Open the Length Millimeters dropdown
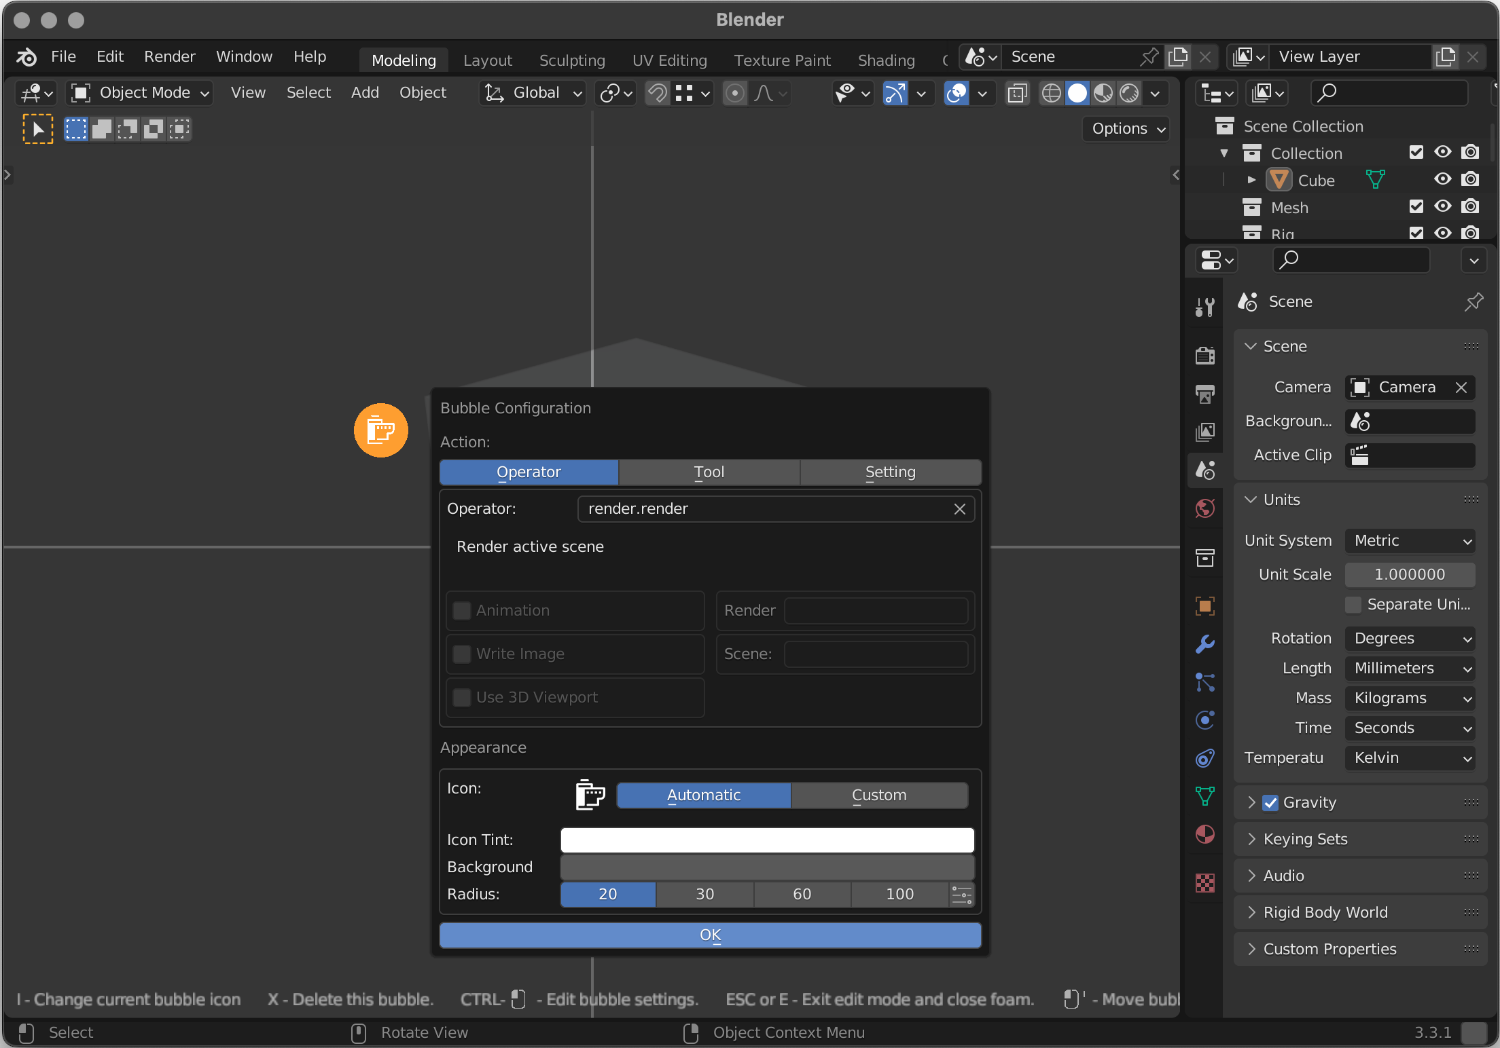The image size is (1500, 1048). pos(1410,668)
